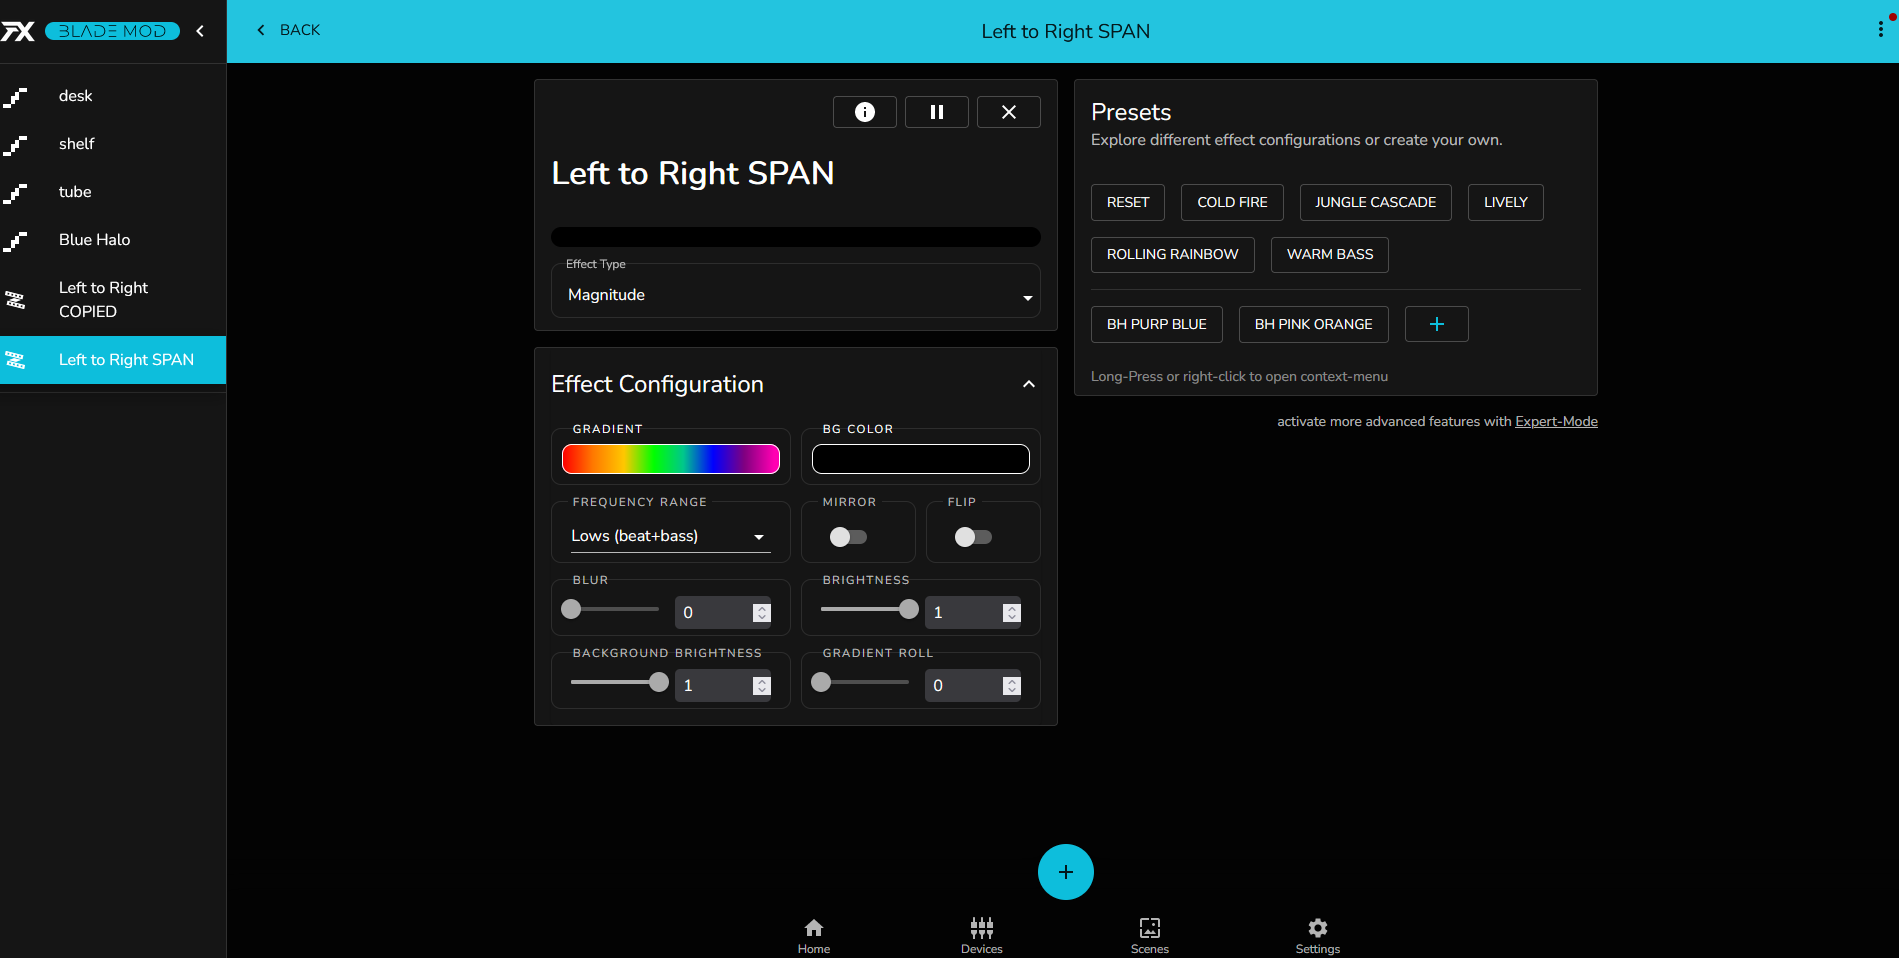Open the three-dot menu at top right
Screen dimensions: 1899x958
(1880, 30)
